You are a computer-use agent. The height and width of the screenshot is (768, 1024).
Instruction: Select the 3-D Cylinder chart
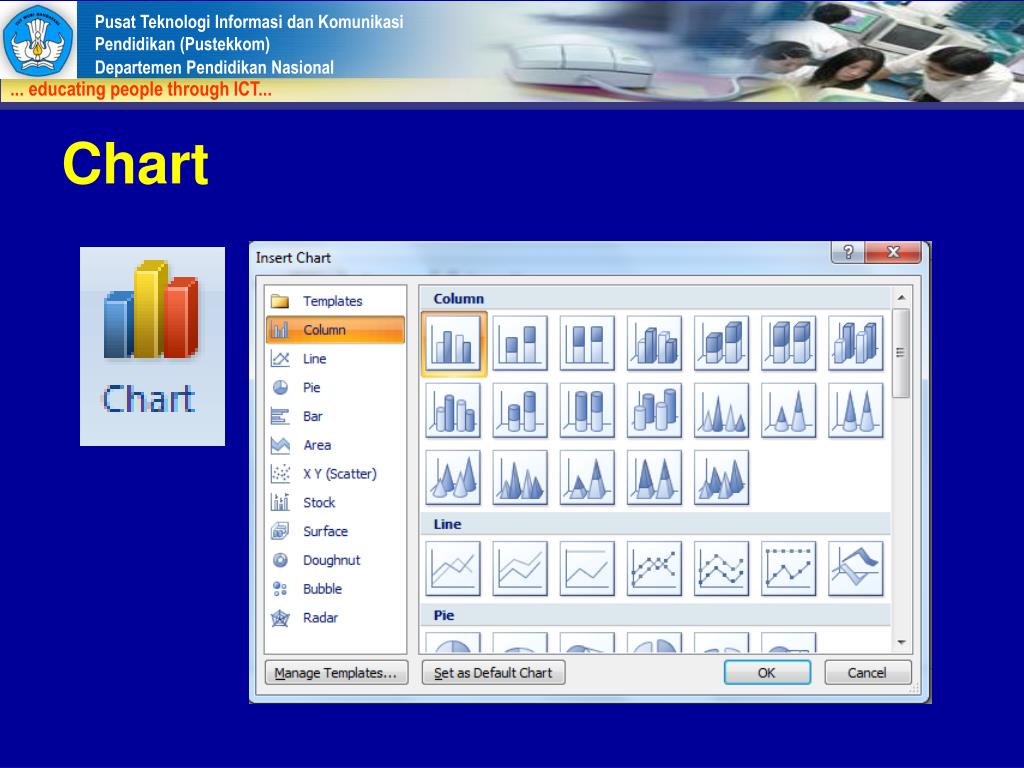pos(654,411)
